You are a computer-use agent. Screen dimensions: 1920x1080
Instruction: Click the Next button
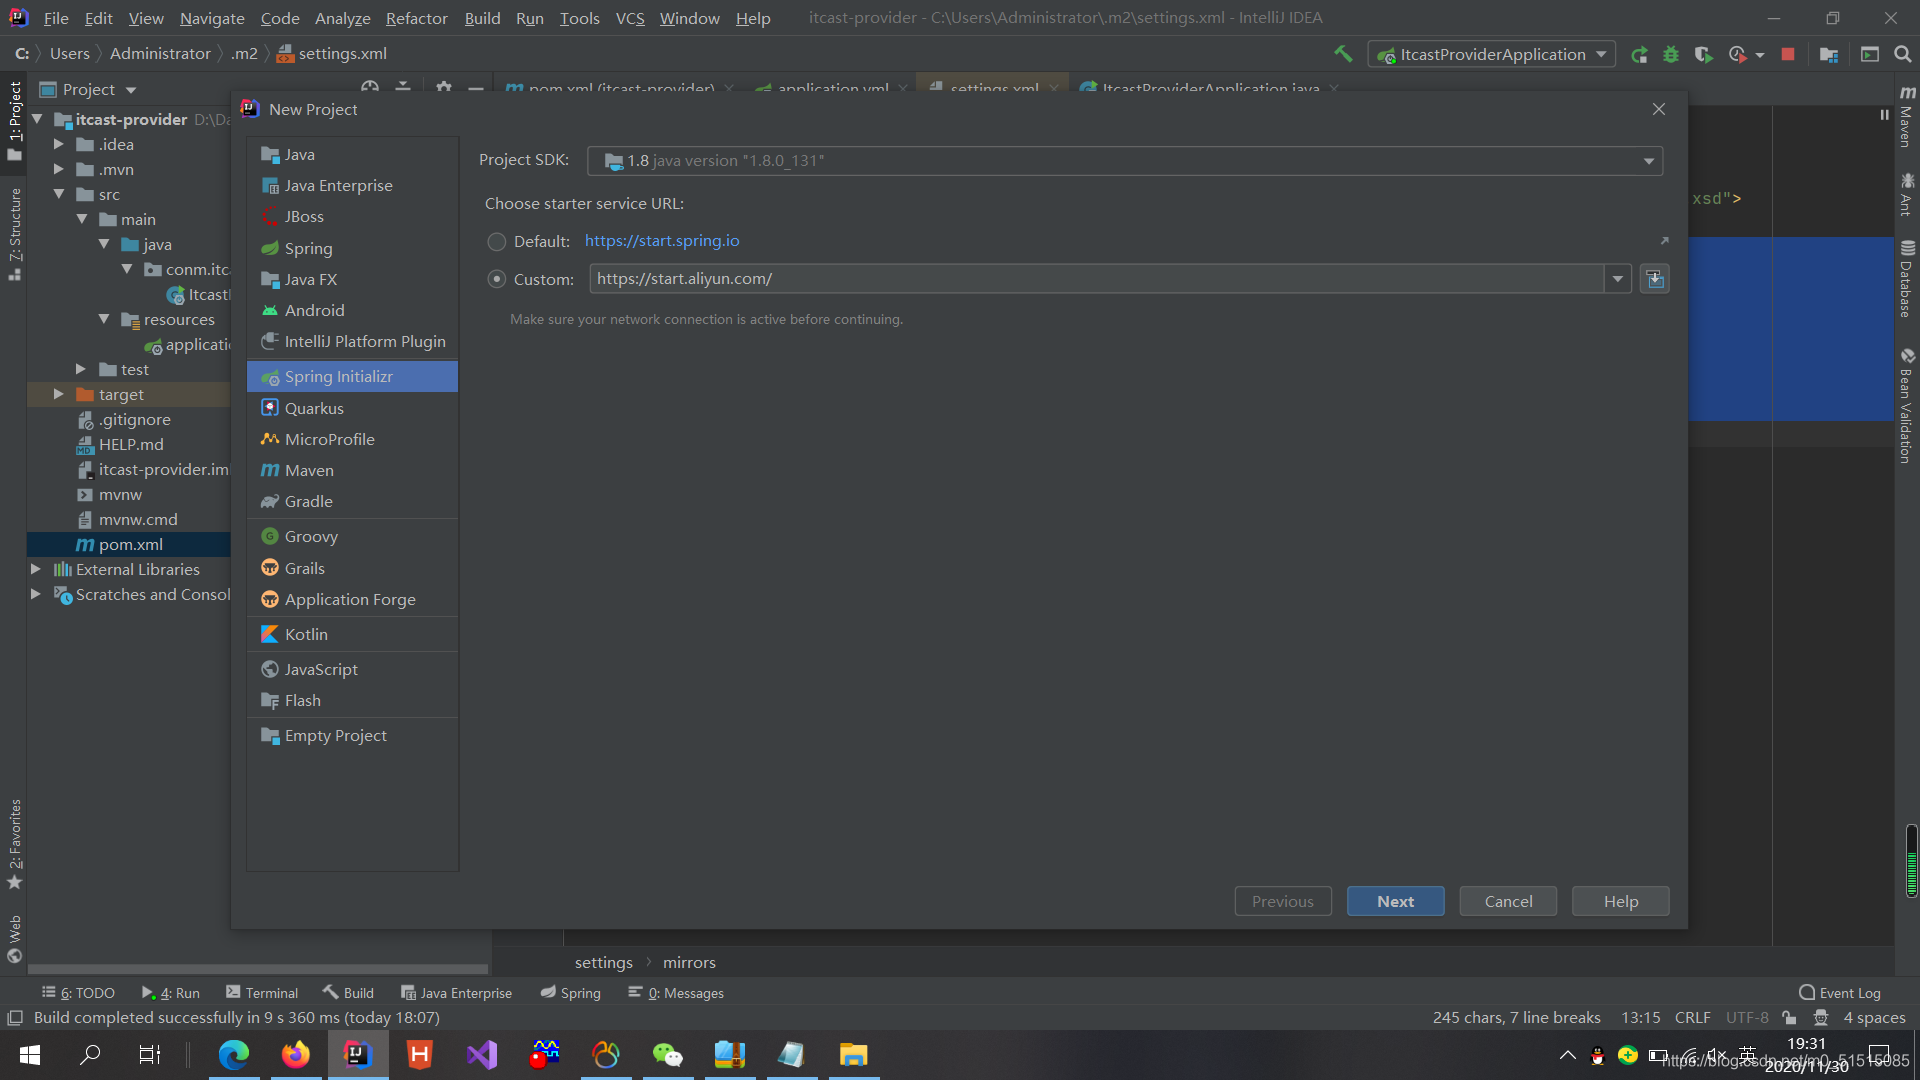coord(1395,901)
